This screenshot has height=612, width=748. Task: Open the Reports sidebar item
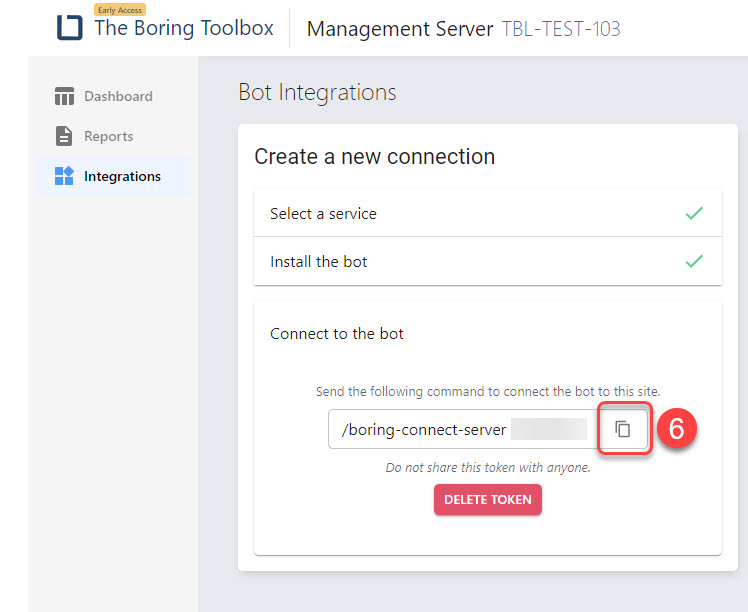tap(114, 136)
